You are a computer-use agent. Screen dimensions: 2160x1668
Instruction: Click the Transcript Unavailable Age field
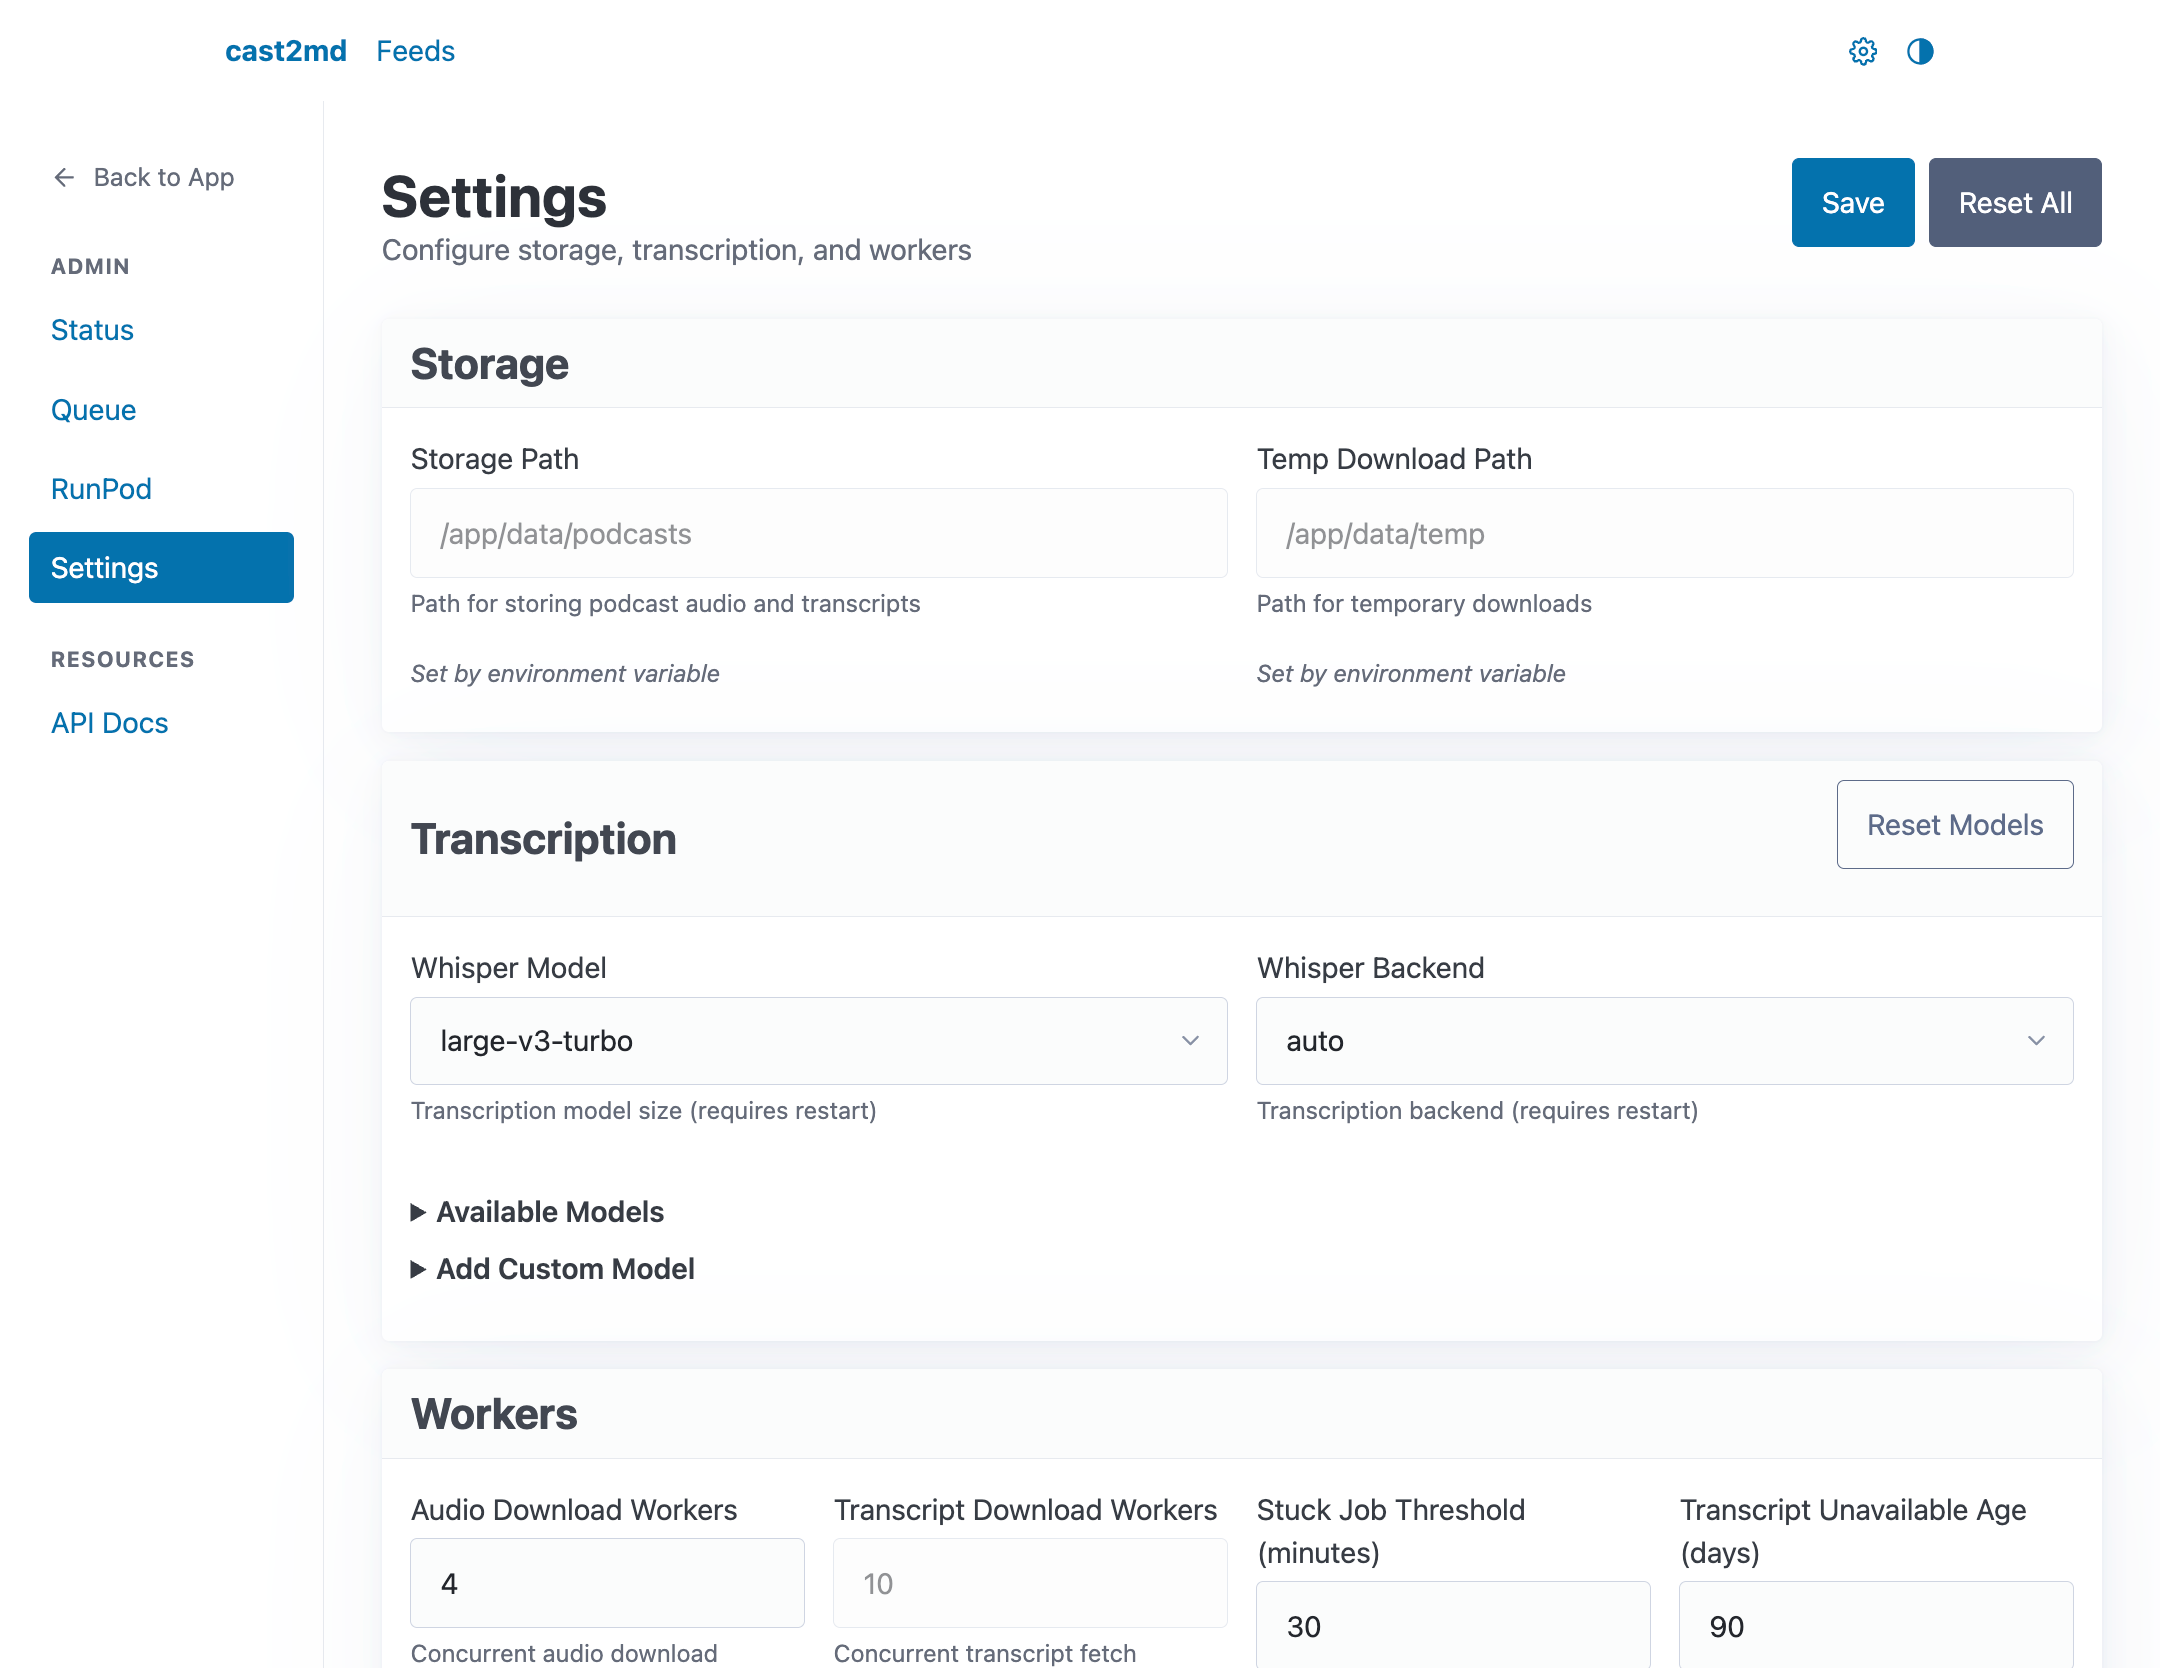[1875, 1625]
